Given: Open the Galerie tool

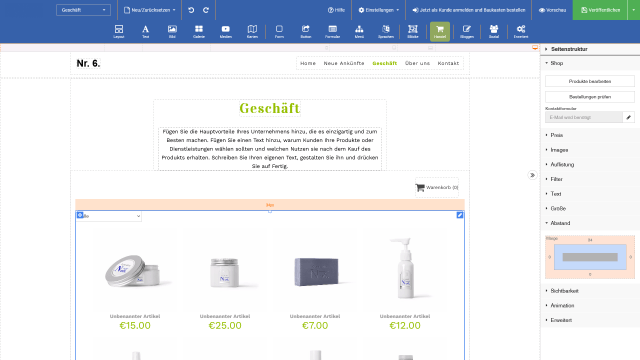Looking at the screenshot, I should pyautogui.click(x=199, y=31).
